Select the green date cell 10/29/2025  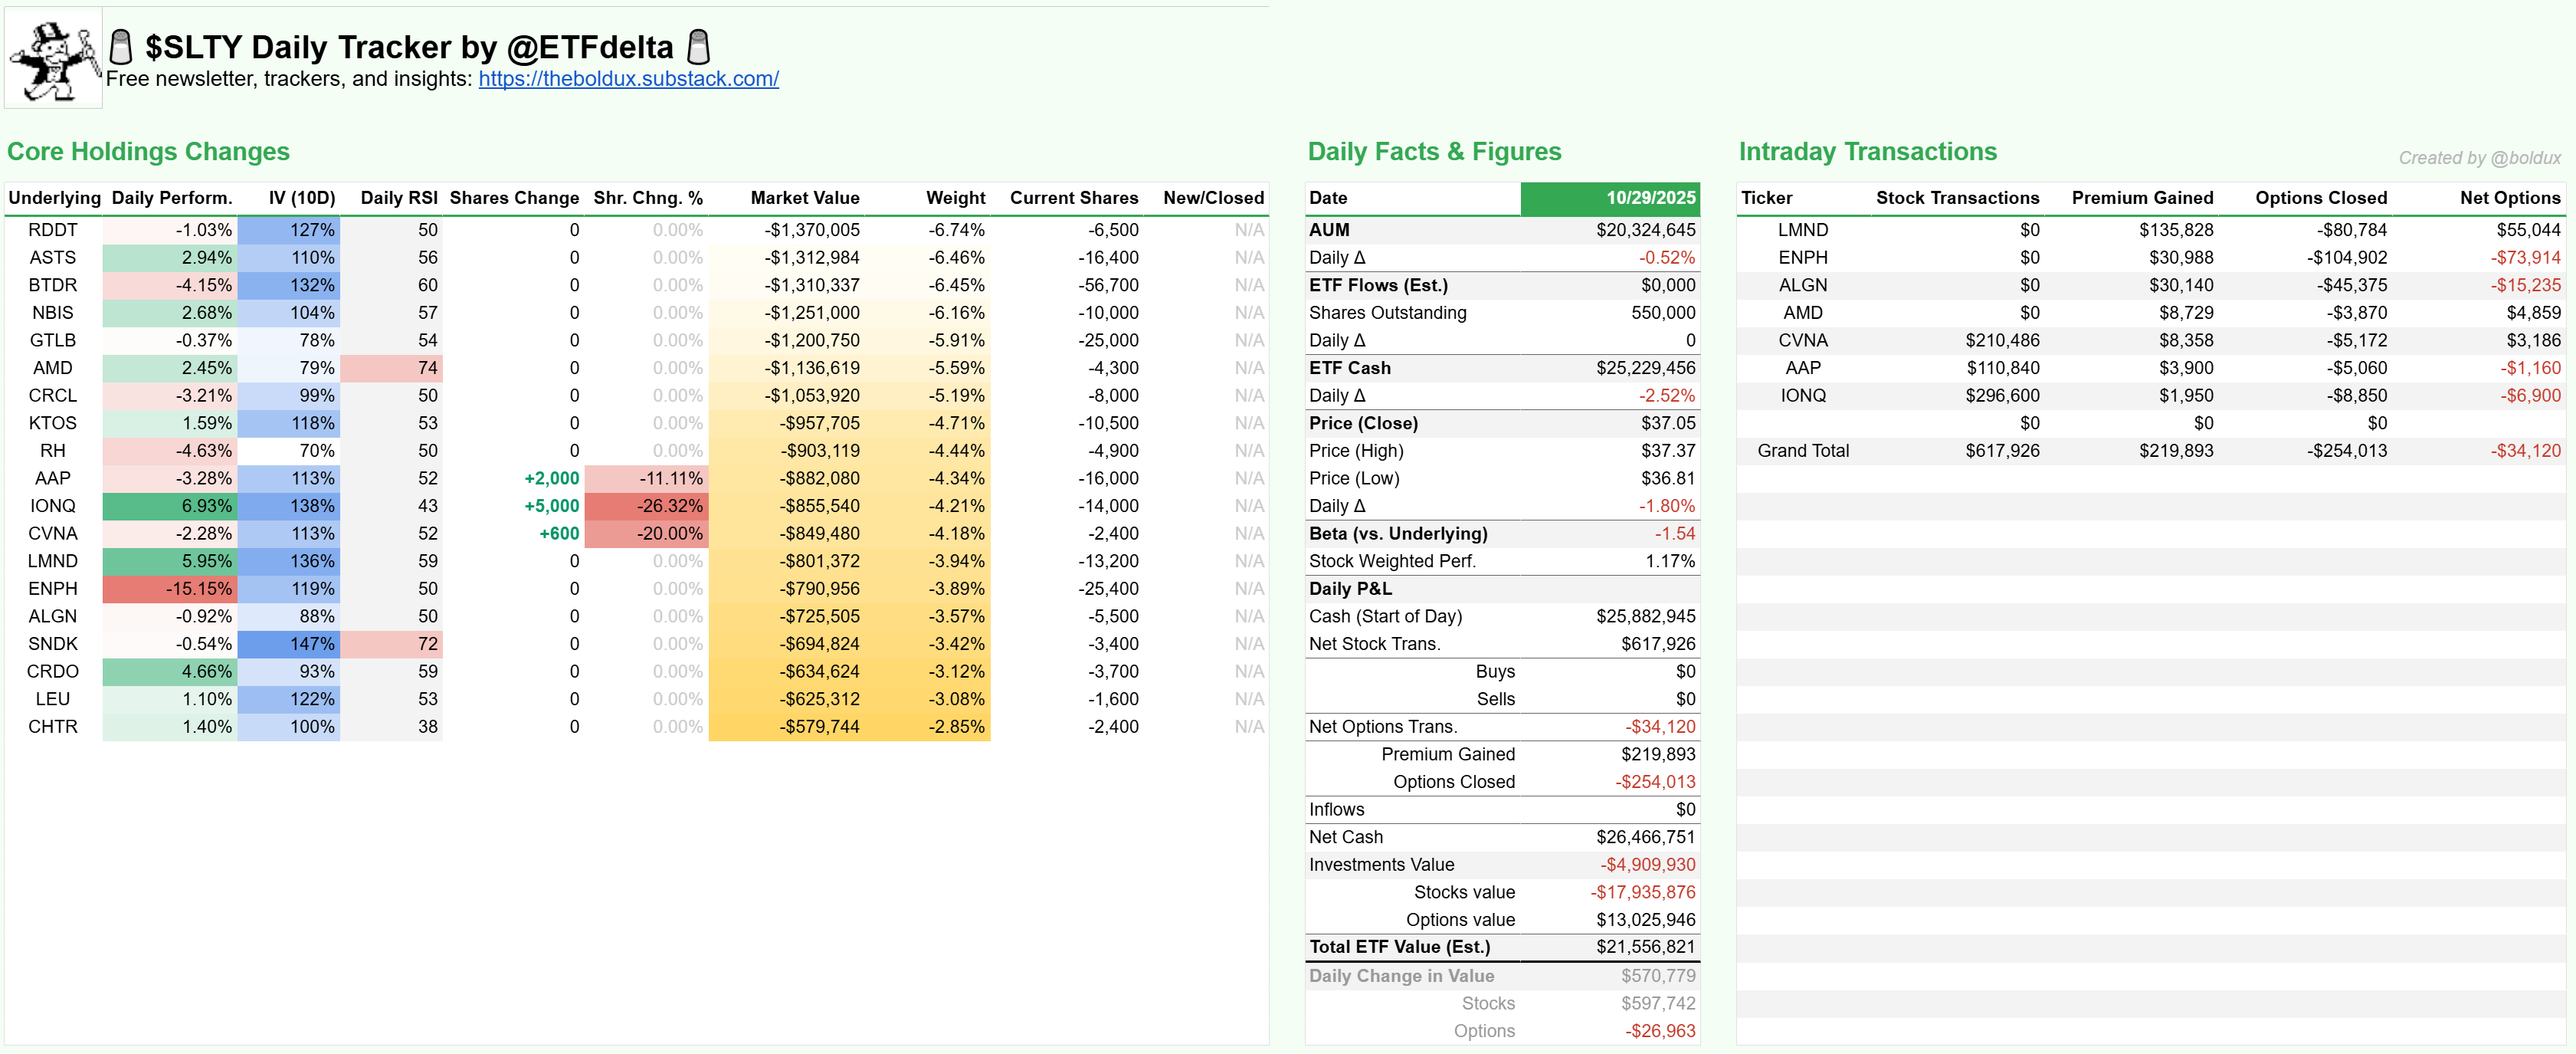coord(1610,198)
